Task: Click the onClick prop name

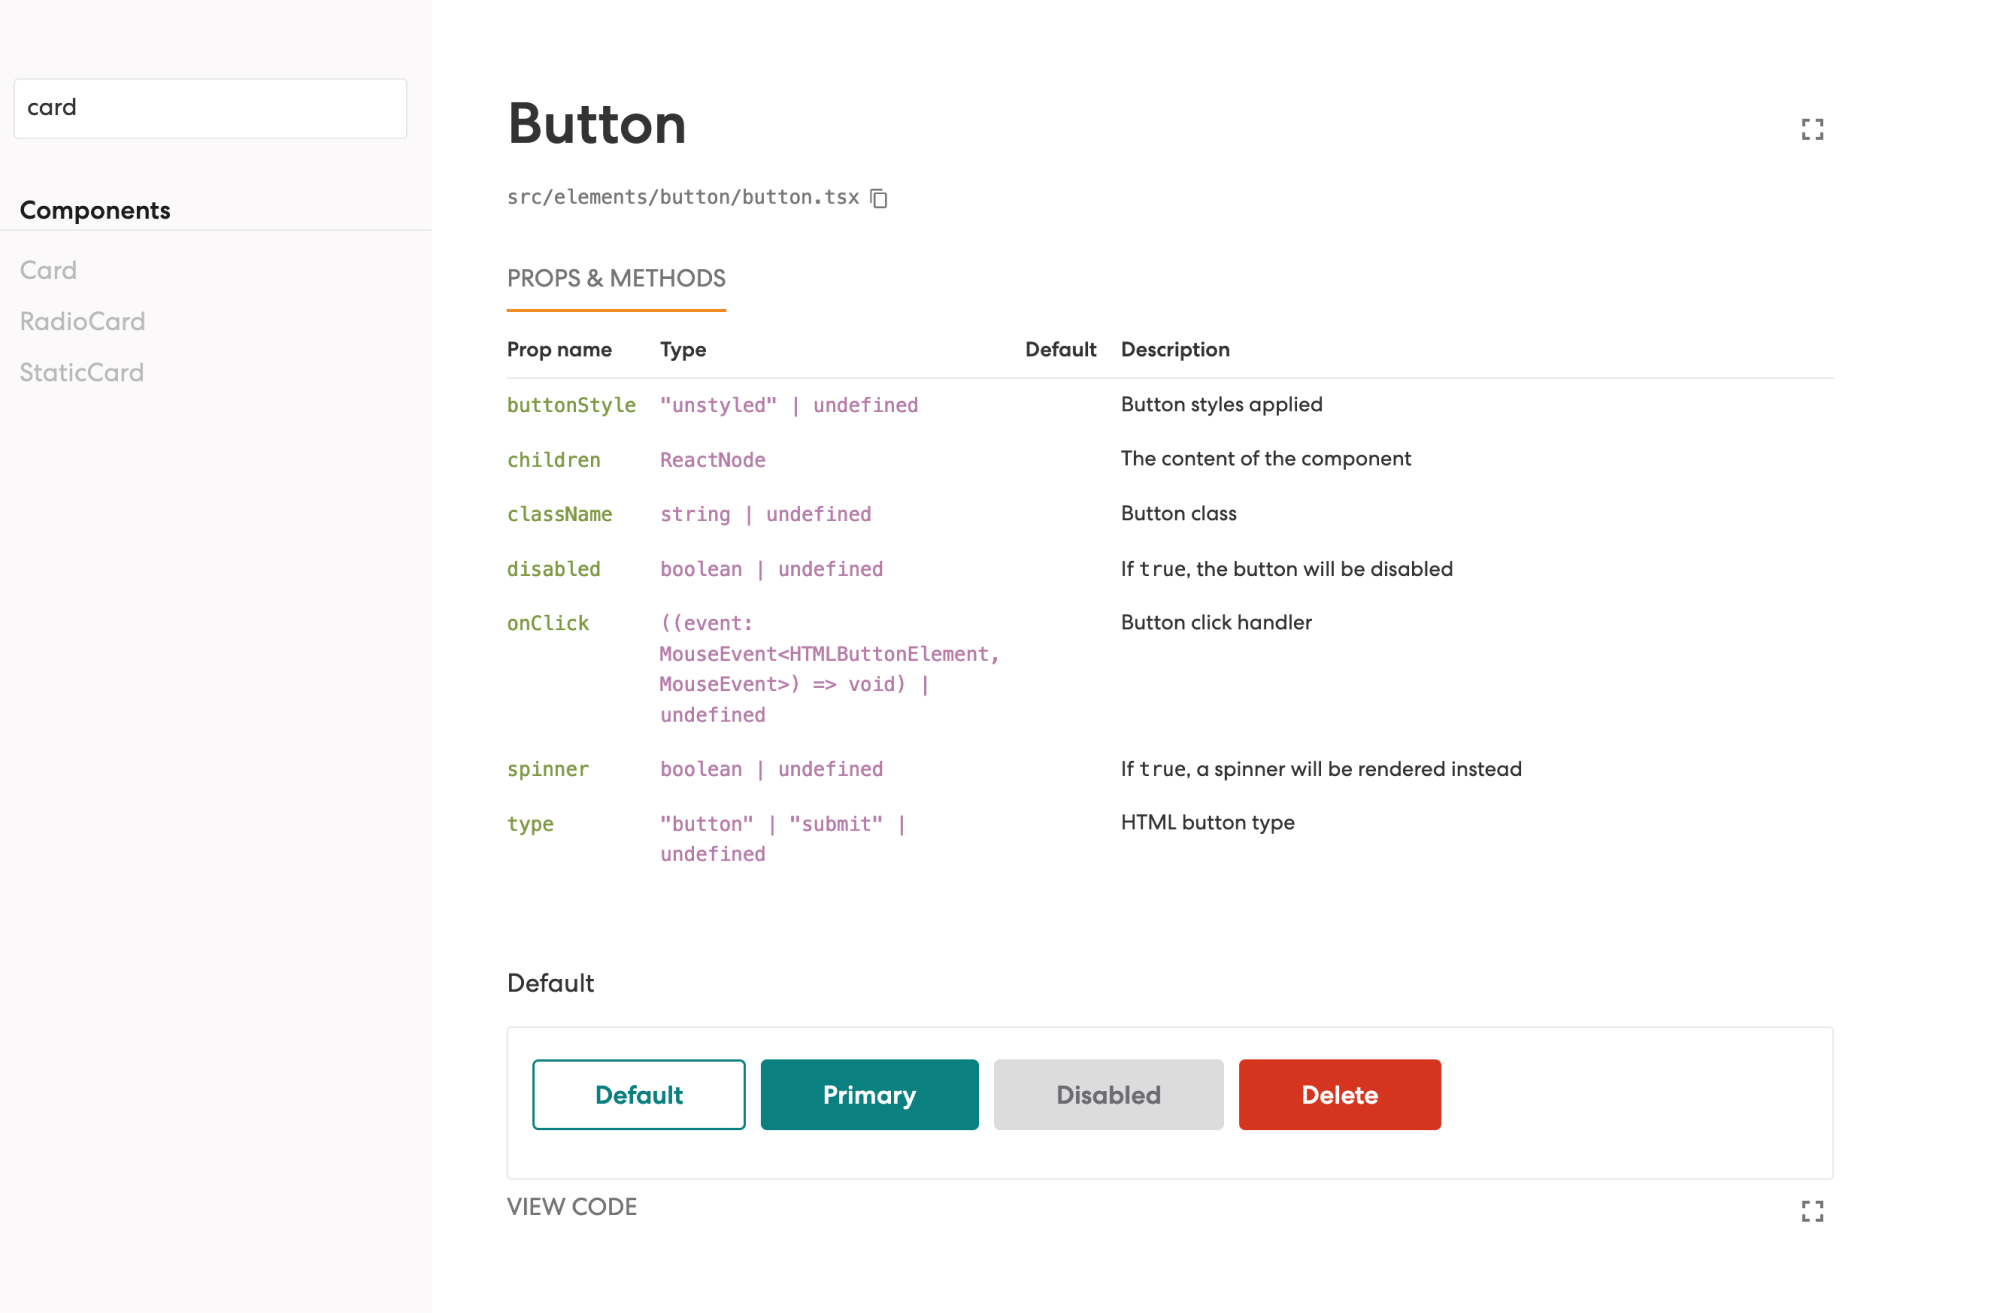Action: (x=548, y=623)
